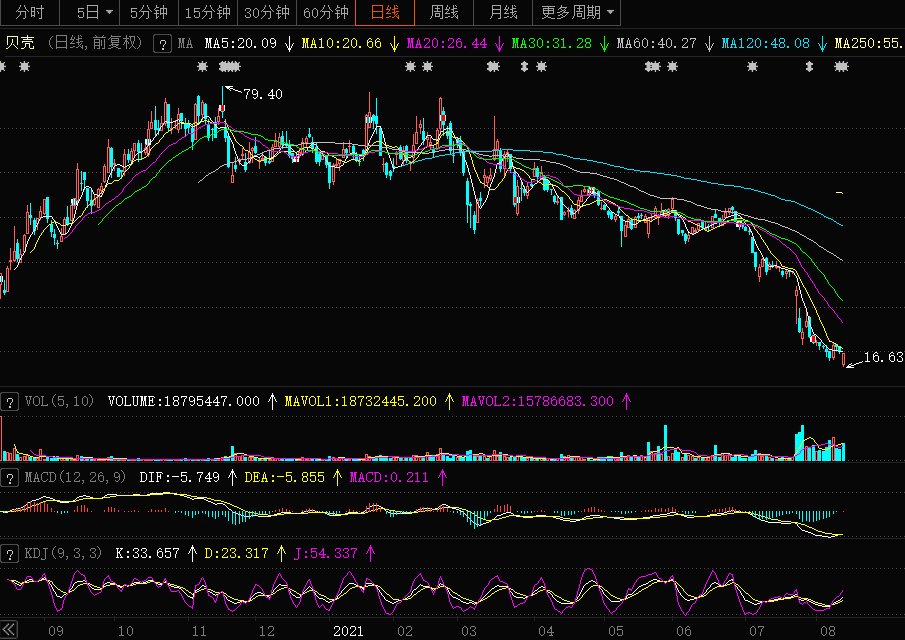Click the (日线, 前复权) adjustment label
This screenshot has height=640, width=905.
point(95,43)
